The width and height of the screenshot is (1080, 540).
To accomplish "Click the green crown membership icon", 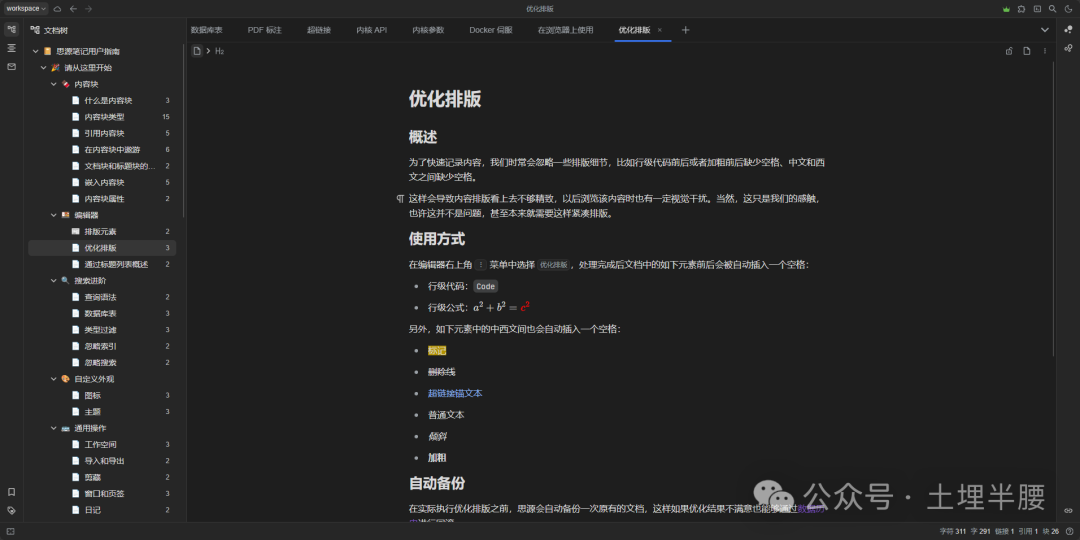I will tap(1006, 9).
